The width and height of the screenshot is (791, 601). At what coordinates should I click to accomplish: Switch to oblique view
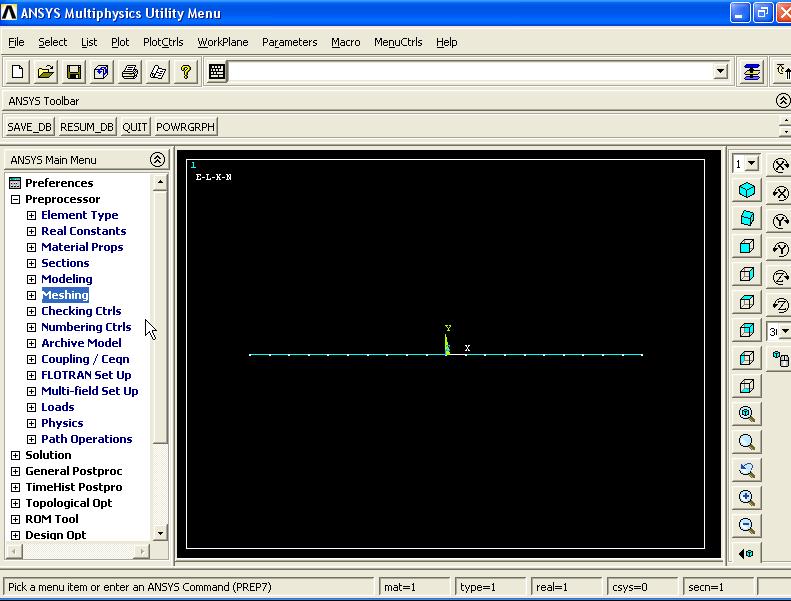click(x=747, y=218)
